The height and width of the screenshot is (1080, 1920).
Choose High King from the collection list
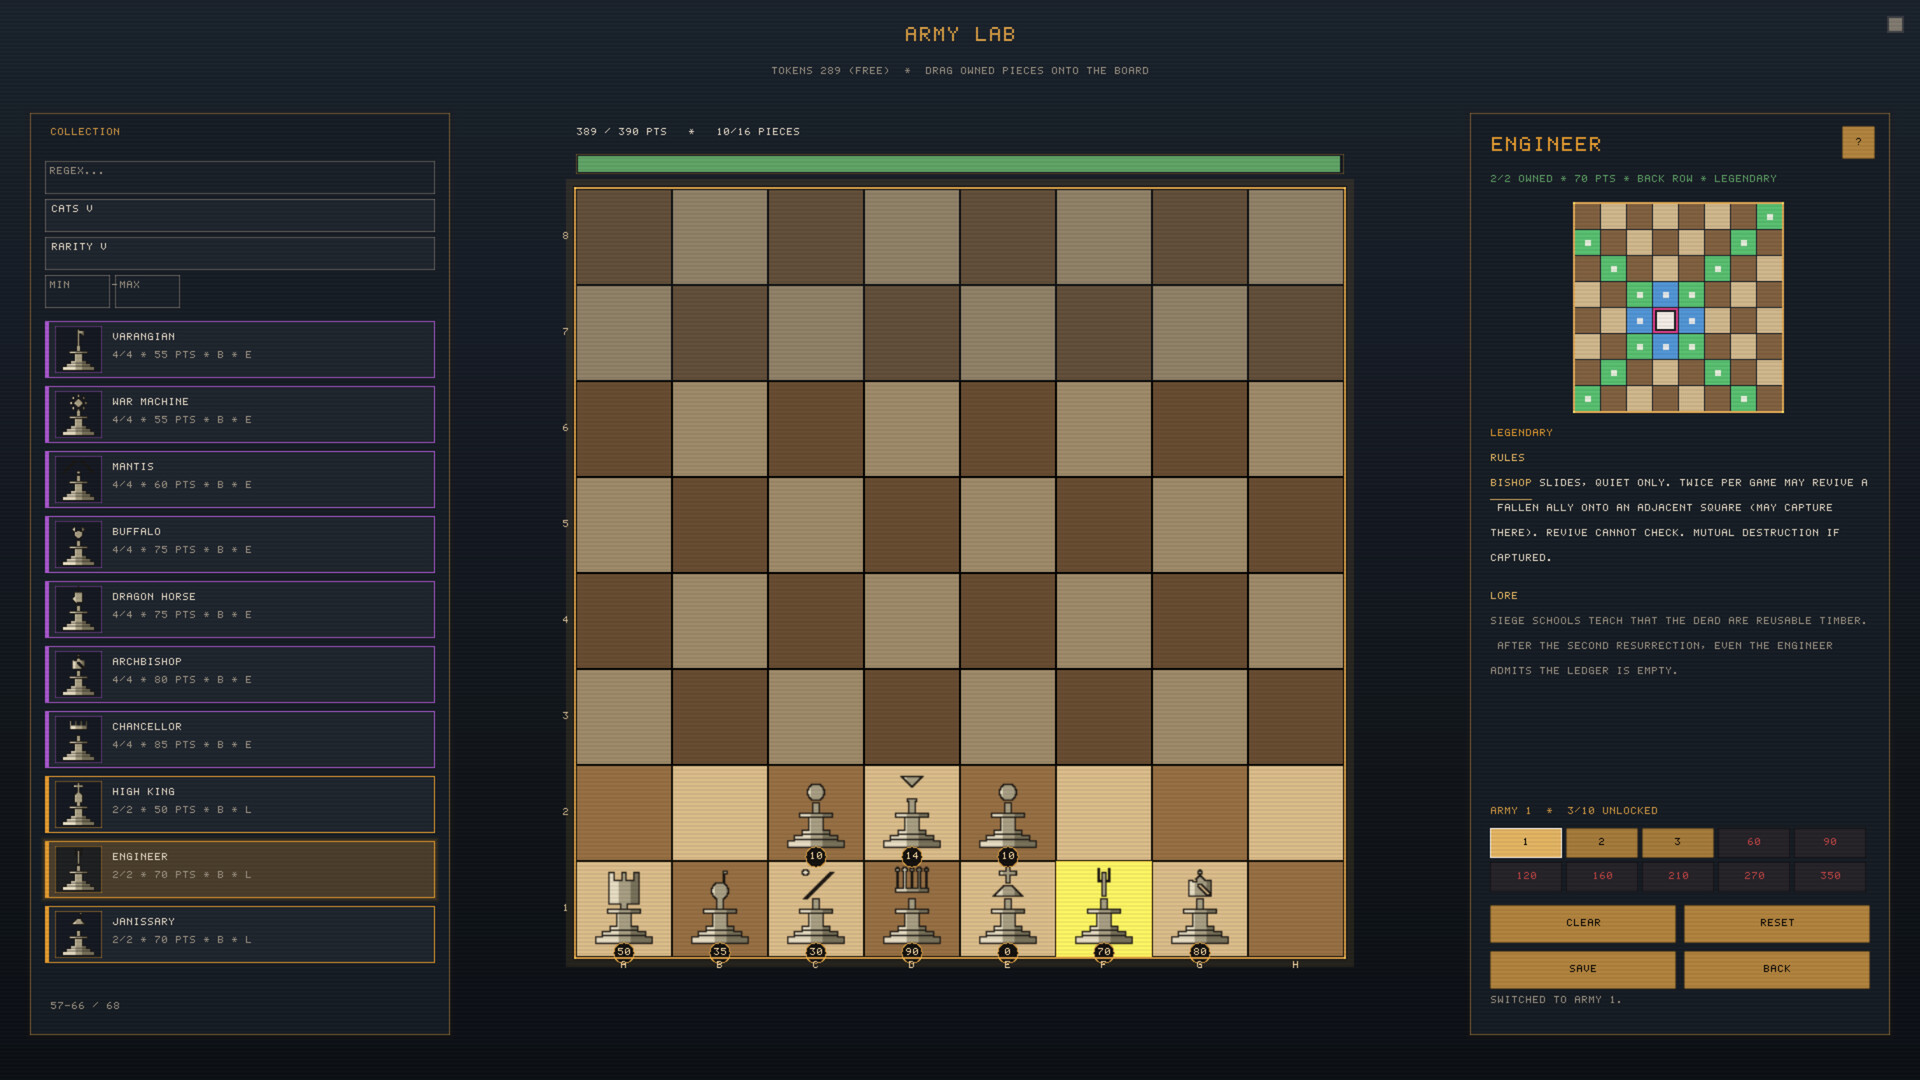pos(240,804)
